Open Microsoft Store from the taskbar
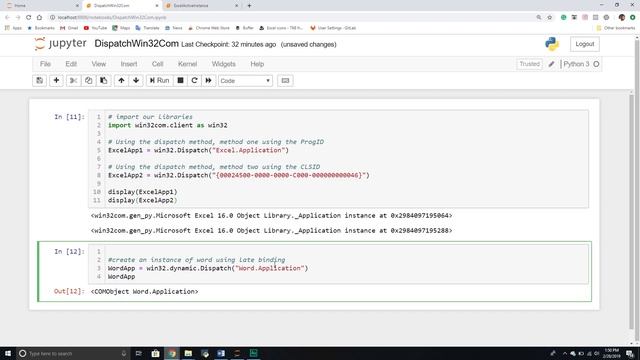The width and height of the screenshot is (640, 360). 156,353
